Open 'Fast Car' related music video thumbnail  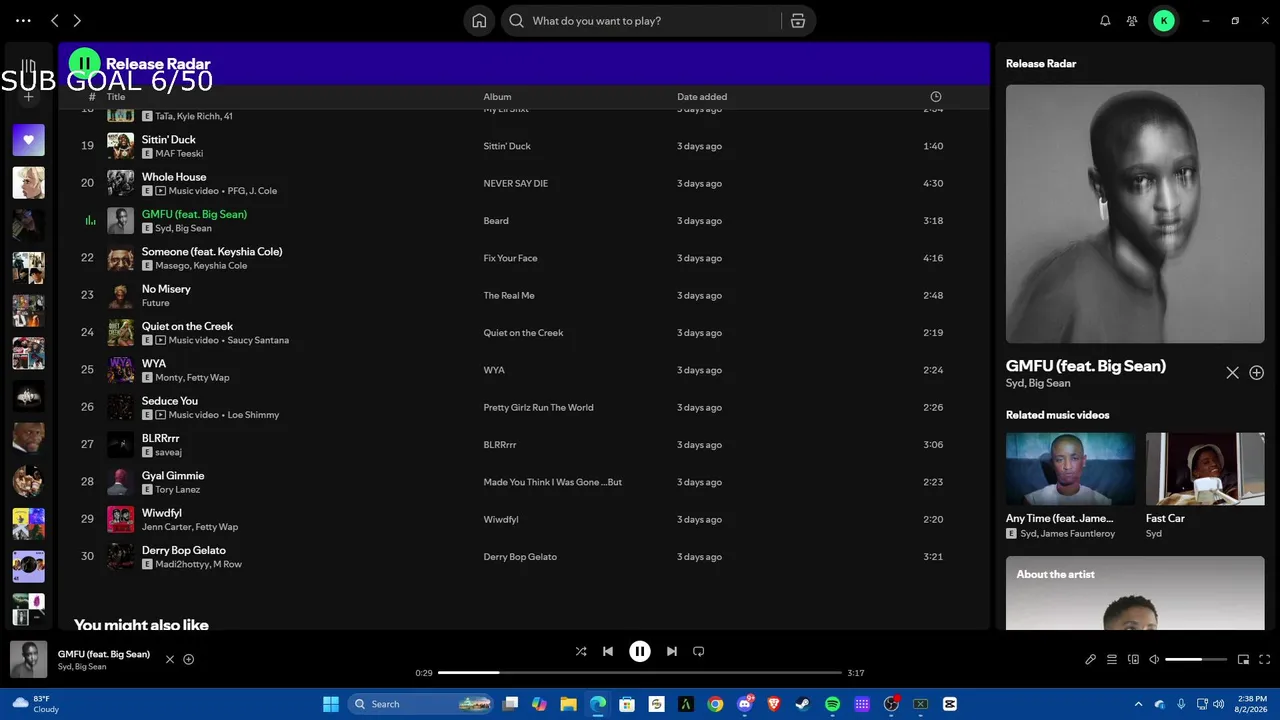1205,468
